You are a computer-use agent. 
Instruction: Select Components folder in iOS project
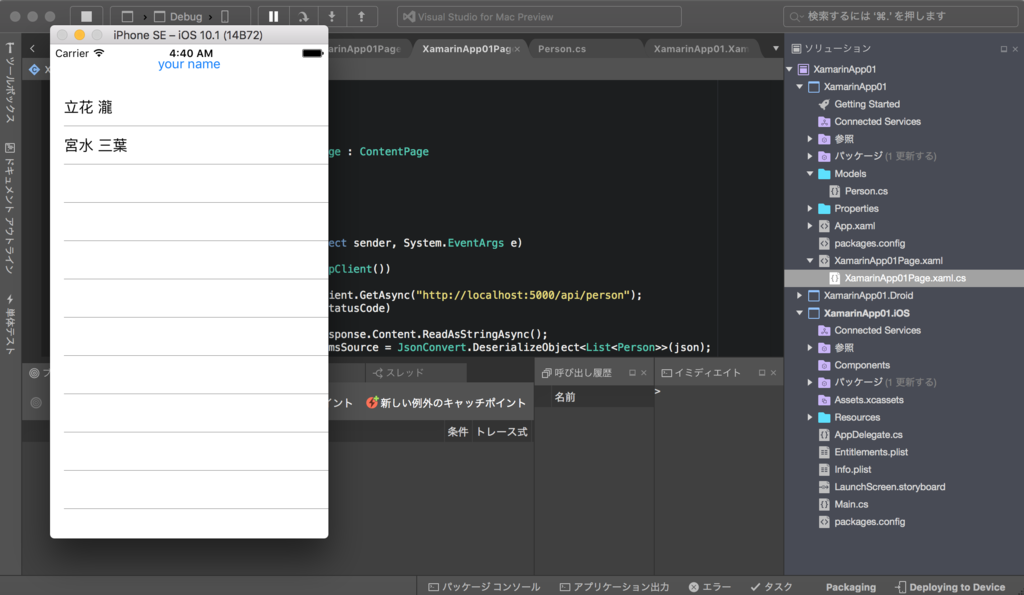pos(861,365)
